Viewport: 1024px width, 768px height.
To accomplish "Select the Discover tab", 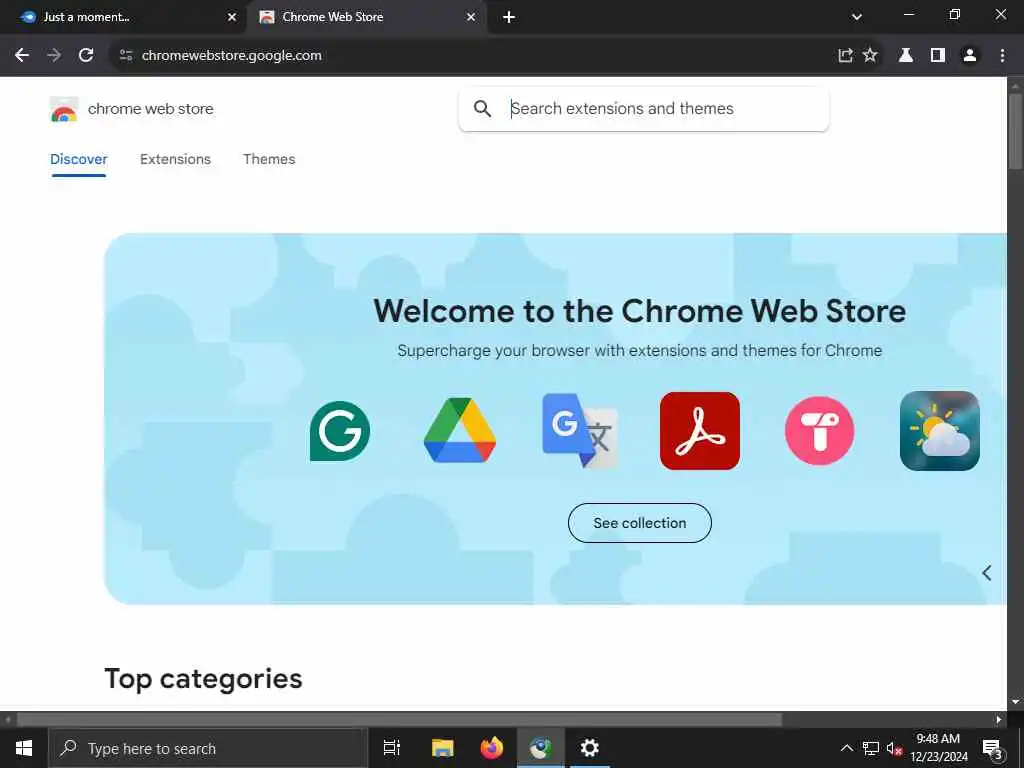I will (78, 159).
